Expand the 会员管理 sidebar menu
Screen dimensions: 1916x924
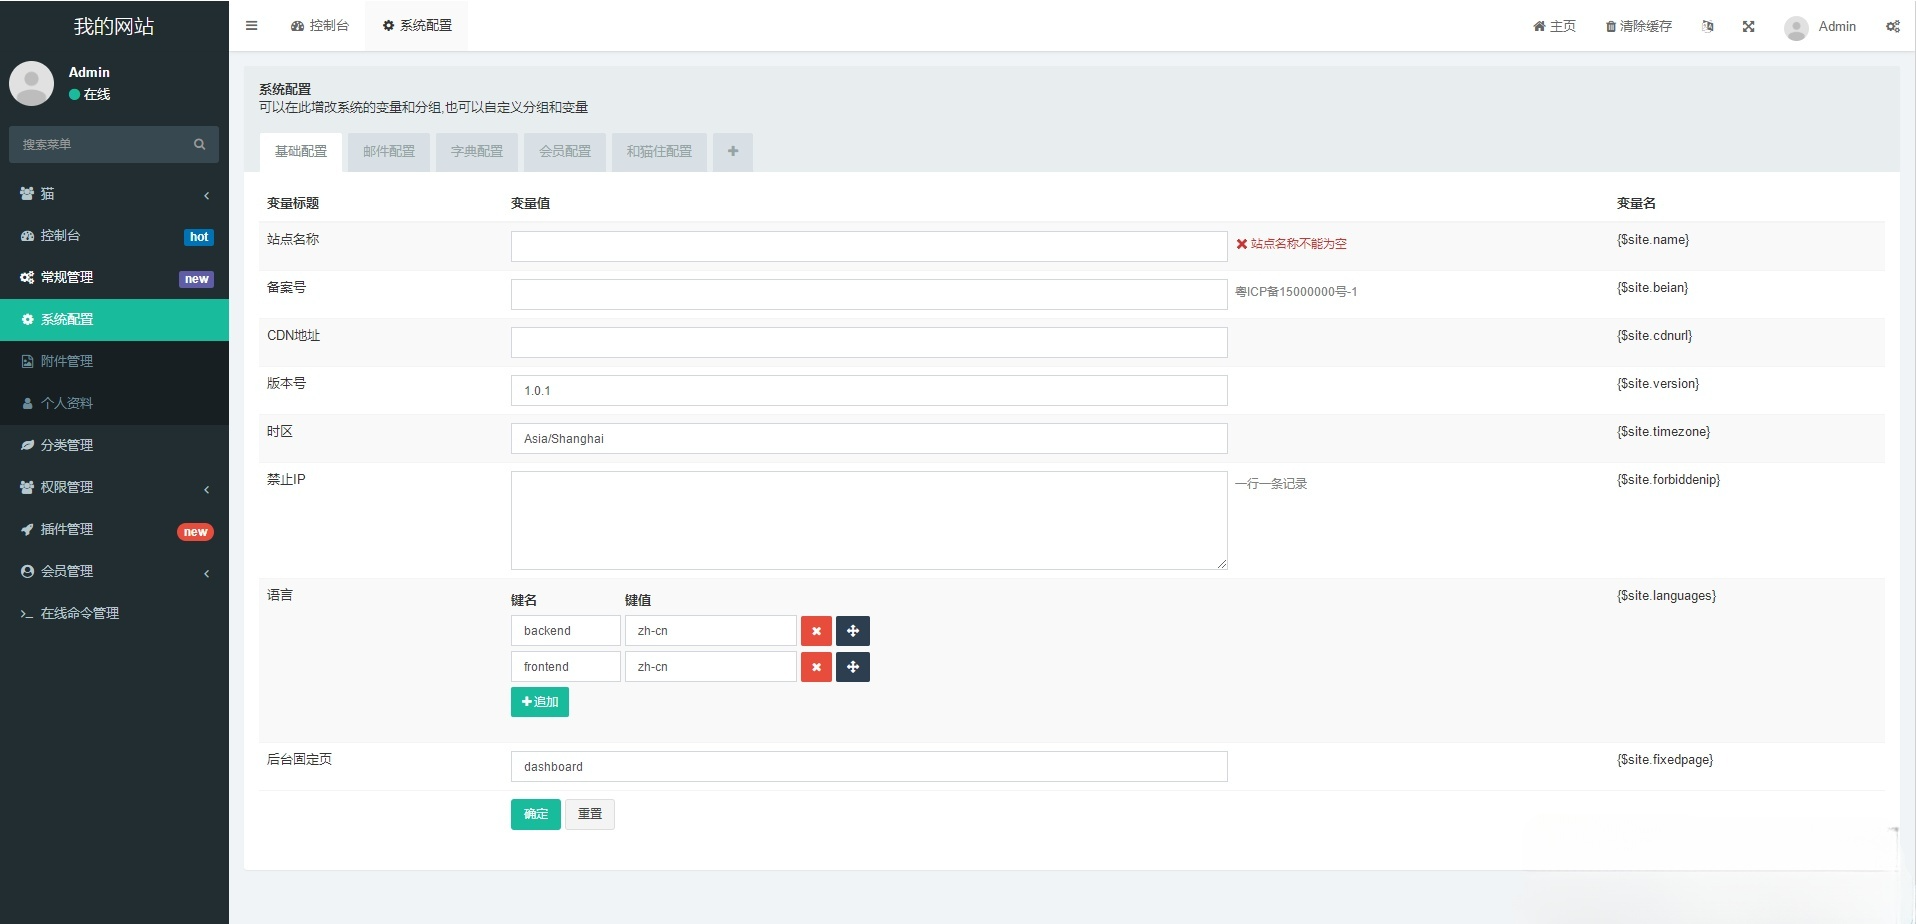[114, 571]
